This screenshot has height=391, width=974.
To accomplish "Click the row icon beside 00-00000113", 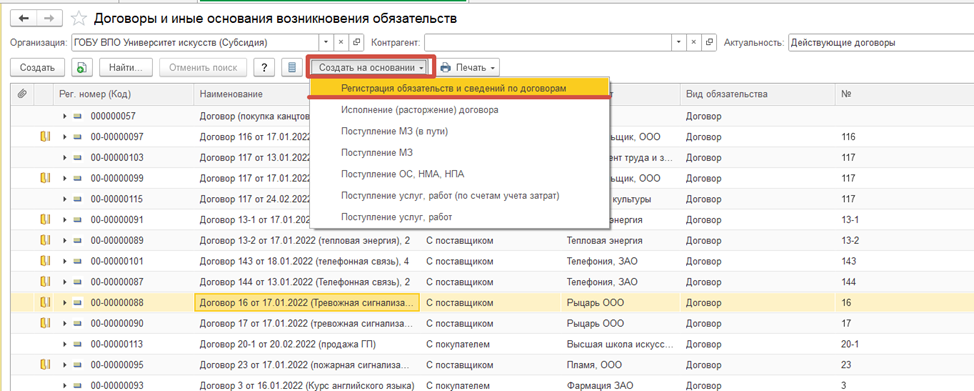I will 77,344.
